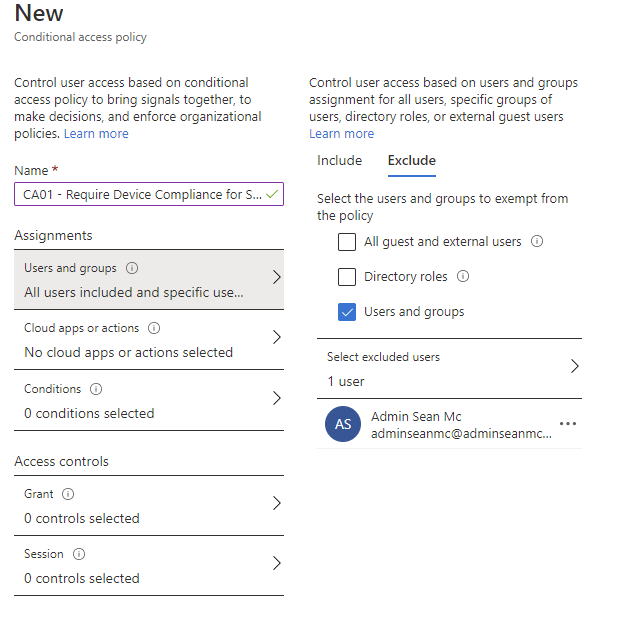Image resolution: width=633 pixels, height=623 pixels.
Task: Uncheck the Users and groups checkbox
Action: point(347,312)
